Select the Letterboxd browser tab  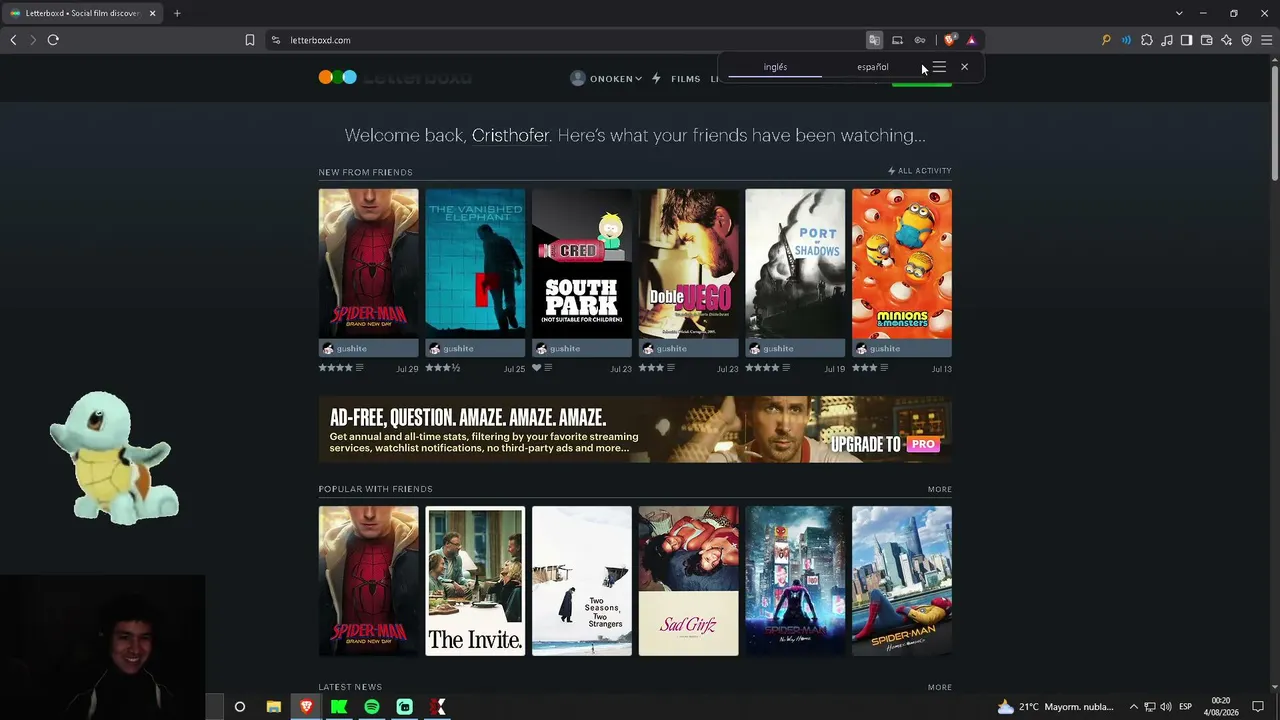coord(82,13)
